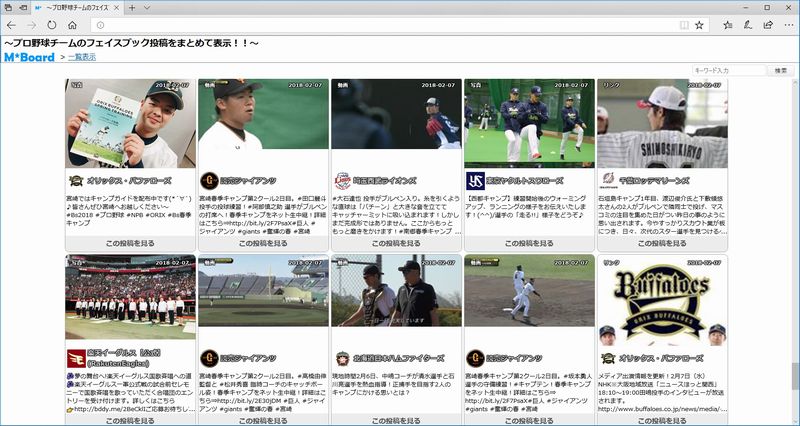Open the Rakuten Eagles choir photo
The height and width of the screenshot is (426, 800).
click(130, 297)
